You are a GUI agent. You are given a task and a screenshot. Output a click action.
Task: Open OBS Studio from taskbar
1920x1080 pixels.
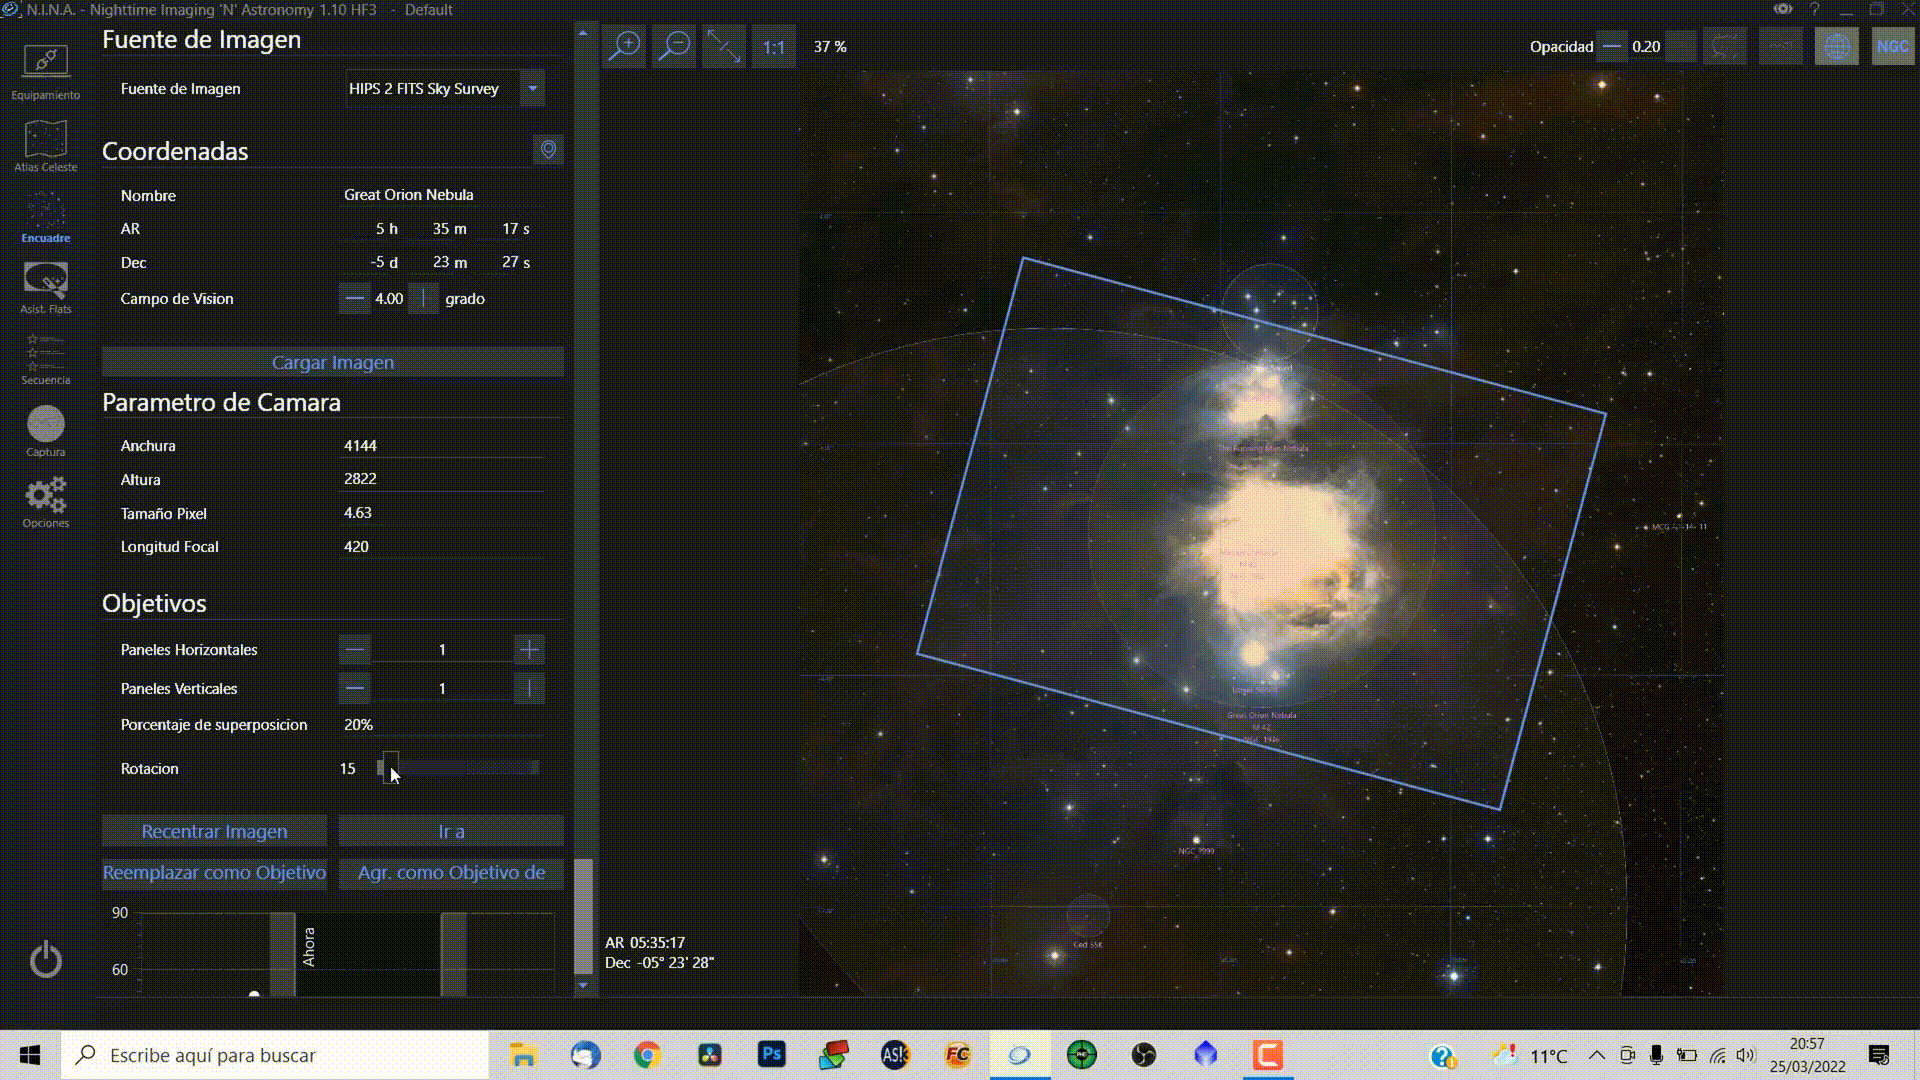1144,1055
